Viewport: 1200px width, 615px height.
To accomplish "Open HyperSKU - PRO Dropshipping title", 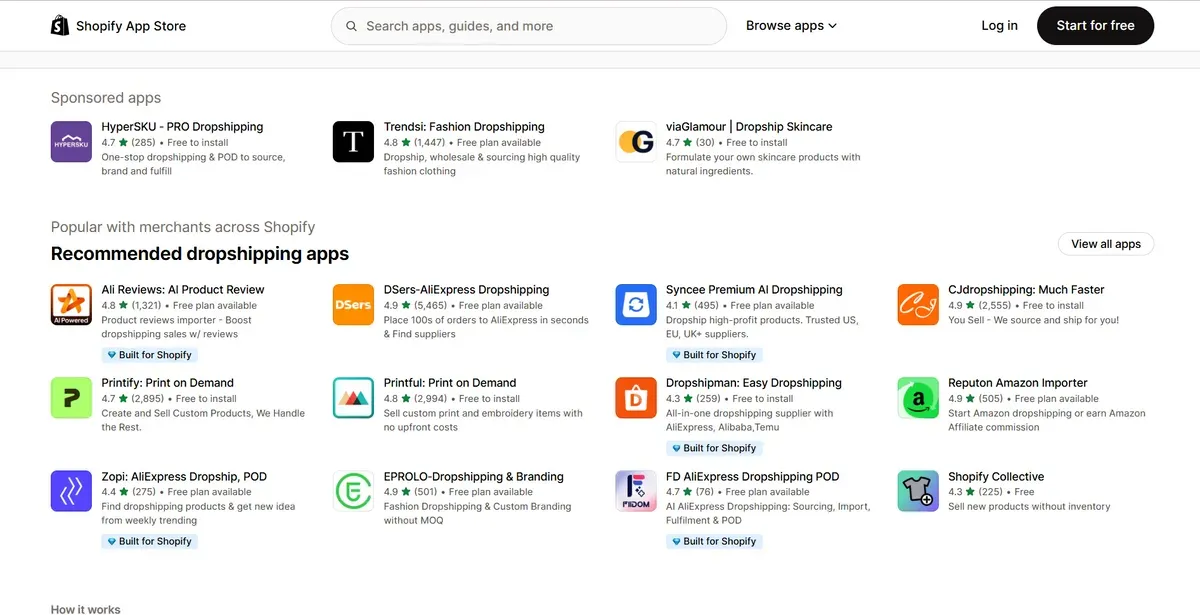I will [182, 127].
